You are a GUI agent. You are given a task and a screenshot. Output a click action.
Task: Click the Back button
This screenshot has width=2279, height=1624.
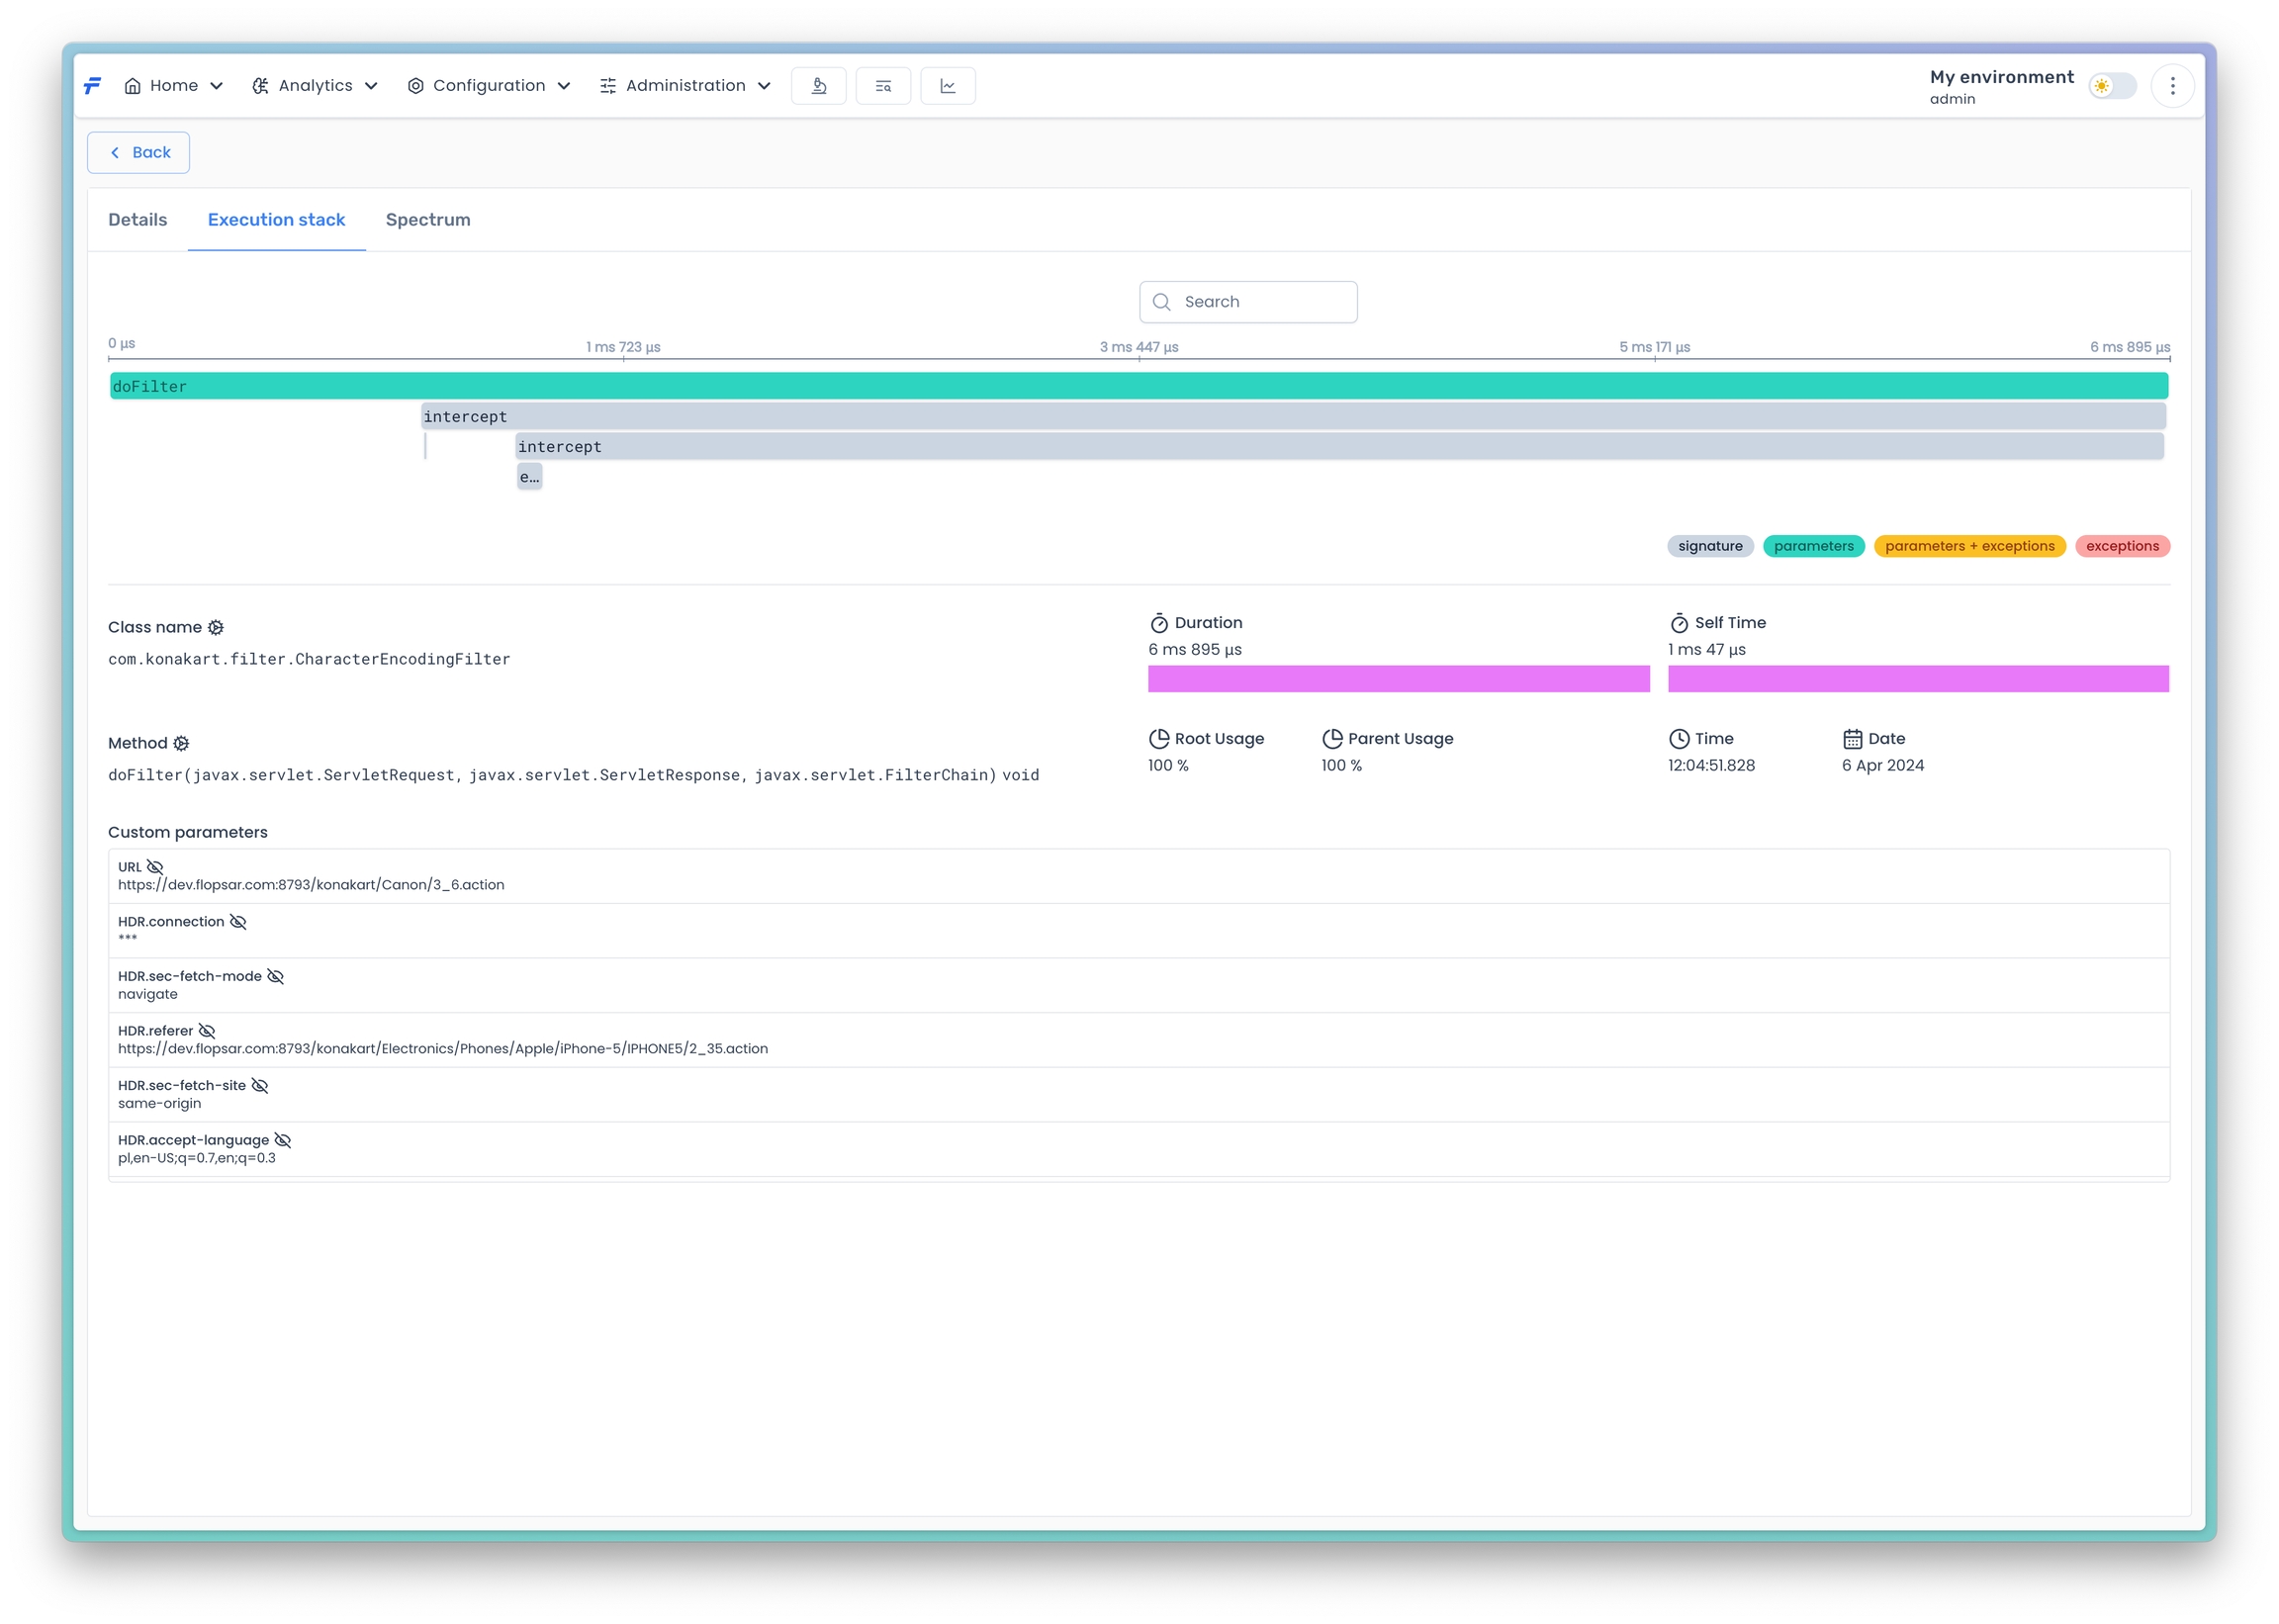[139, 153]
